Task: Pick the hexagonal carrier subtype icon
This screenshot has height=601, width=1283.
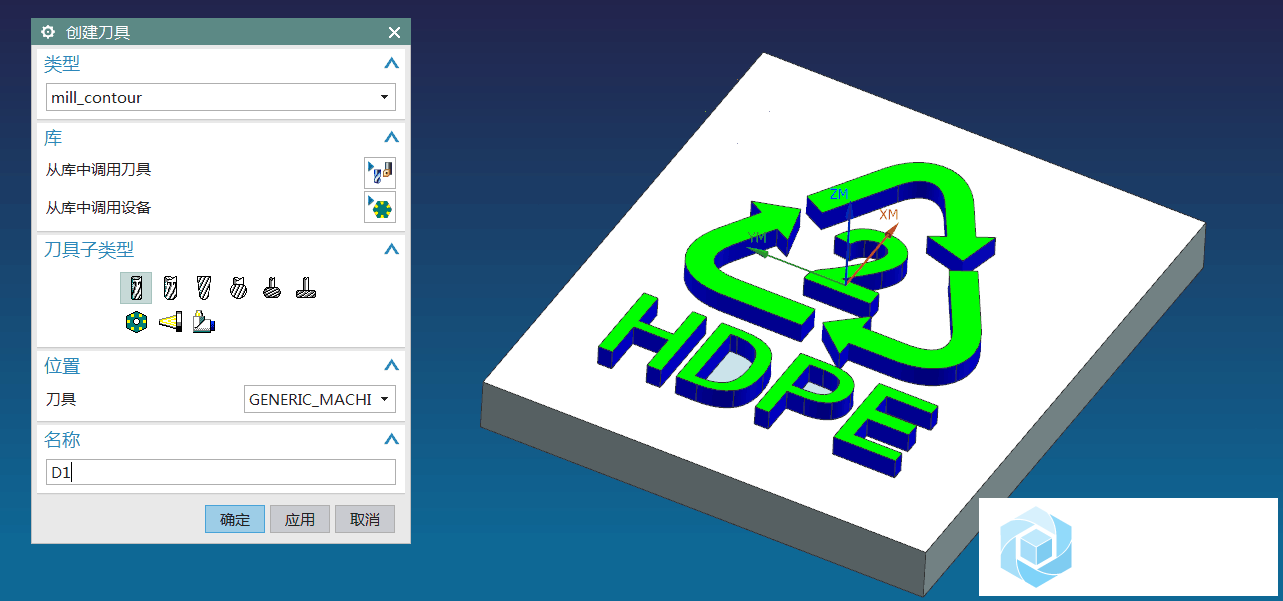Action: tap(136, 322)
